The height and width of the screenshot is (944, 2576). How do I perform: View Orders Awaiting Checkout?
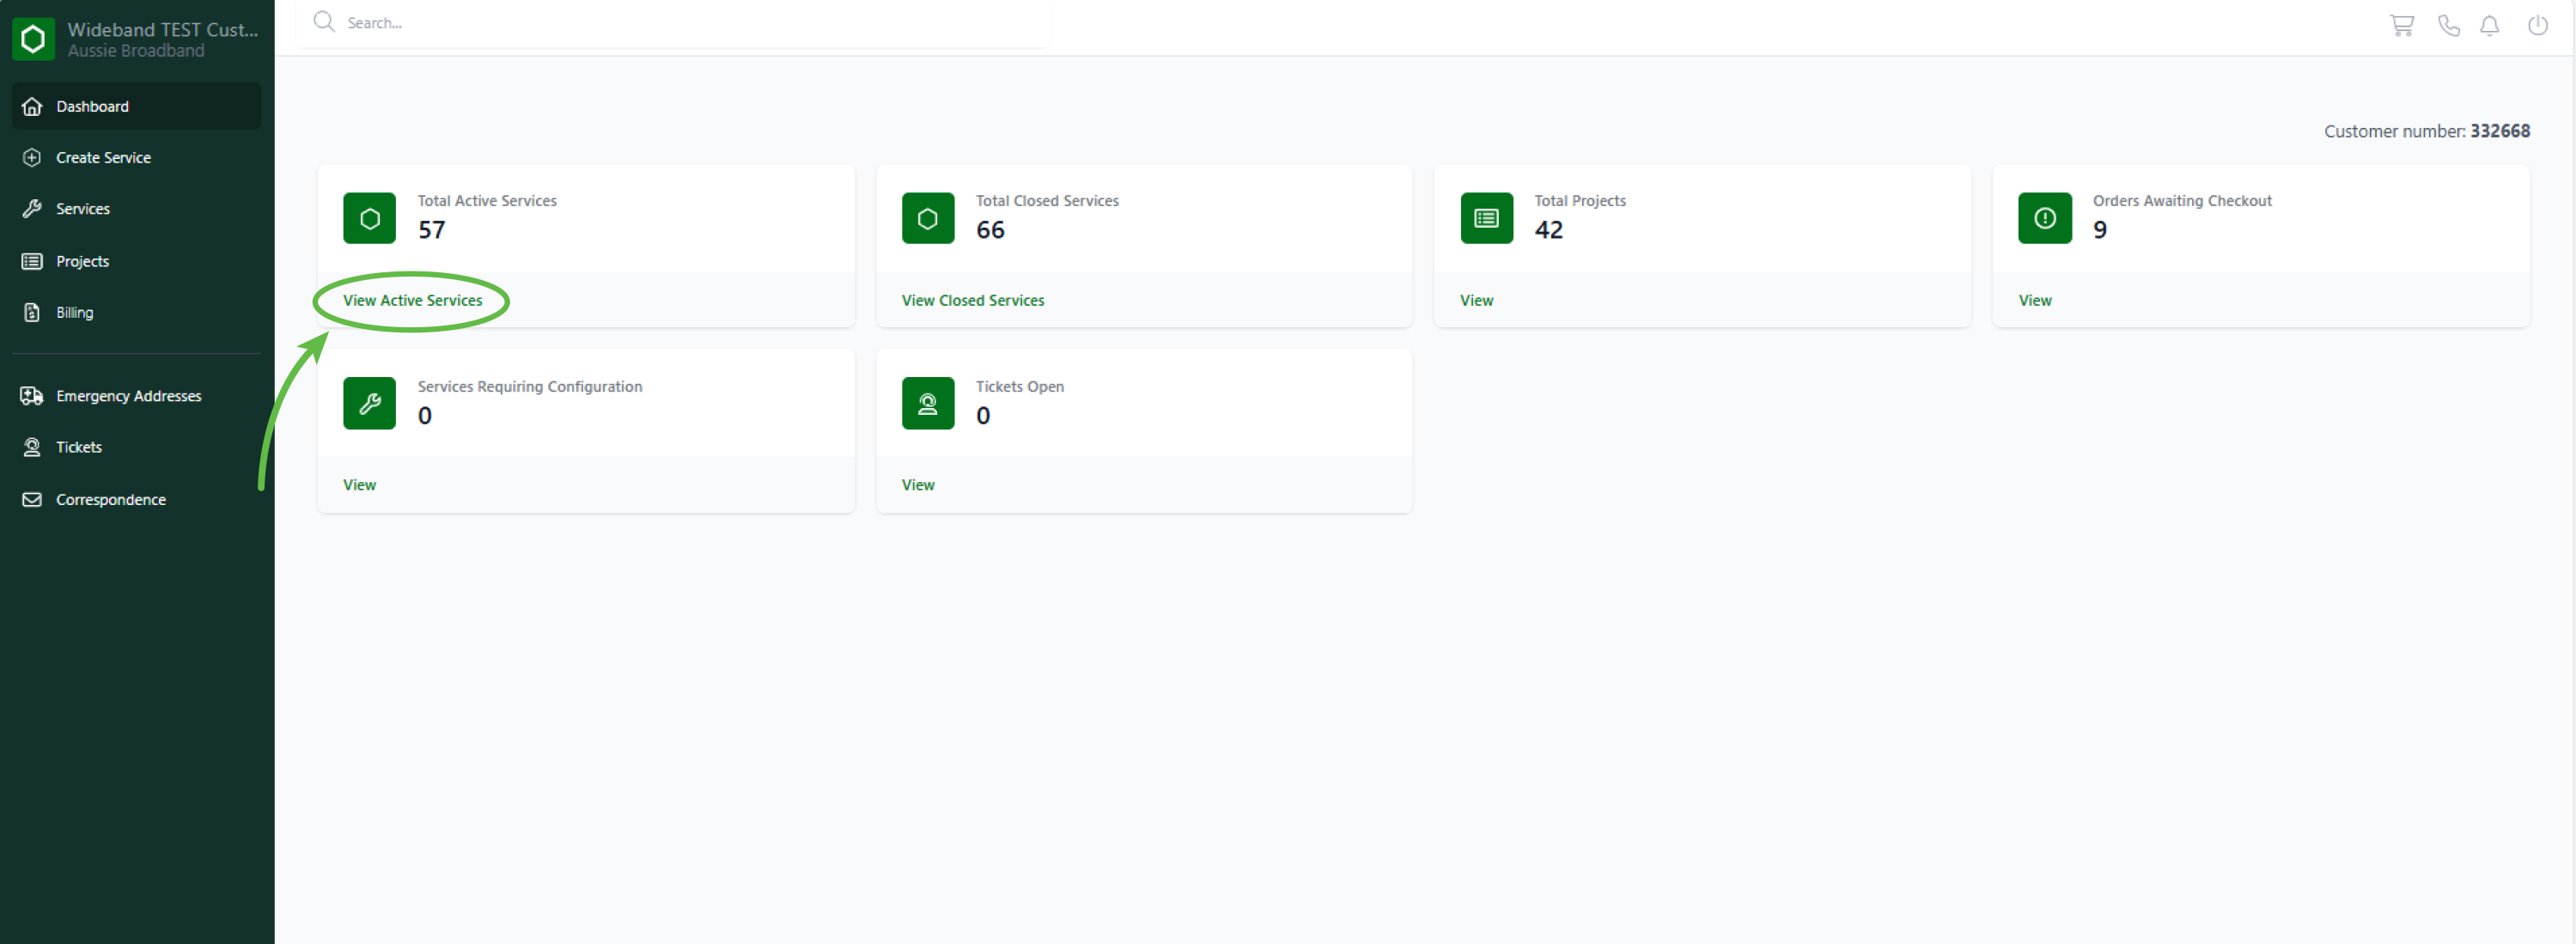click(x=2034, y=300)
